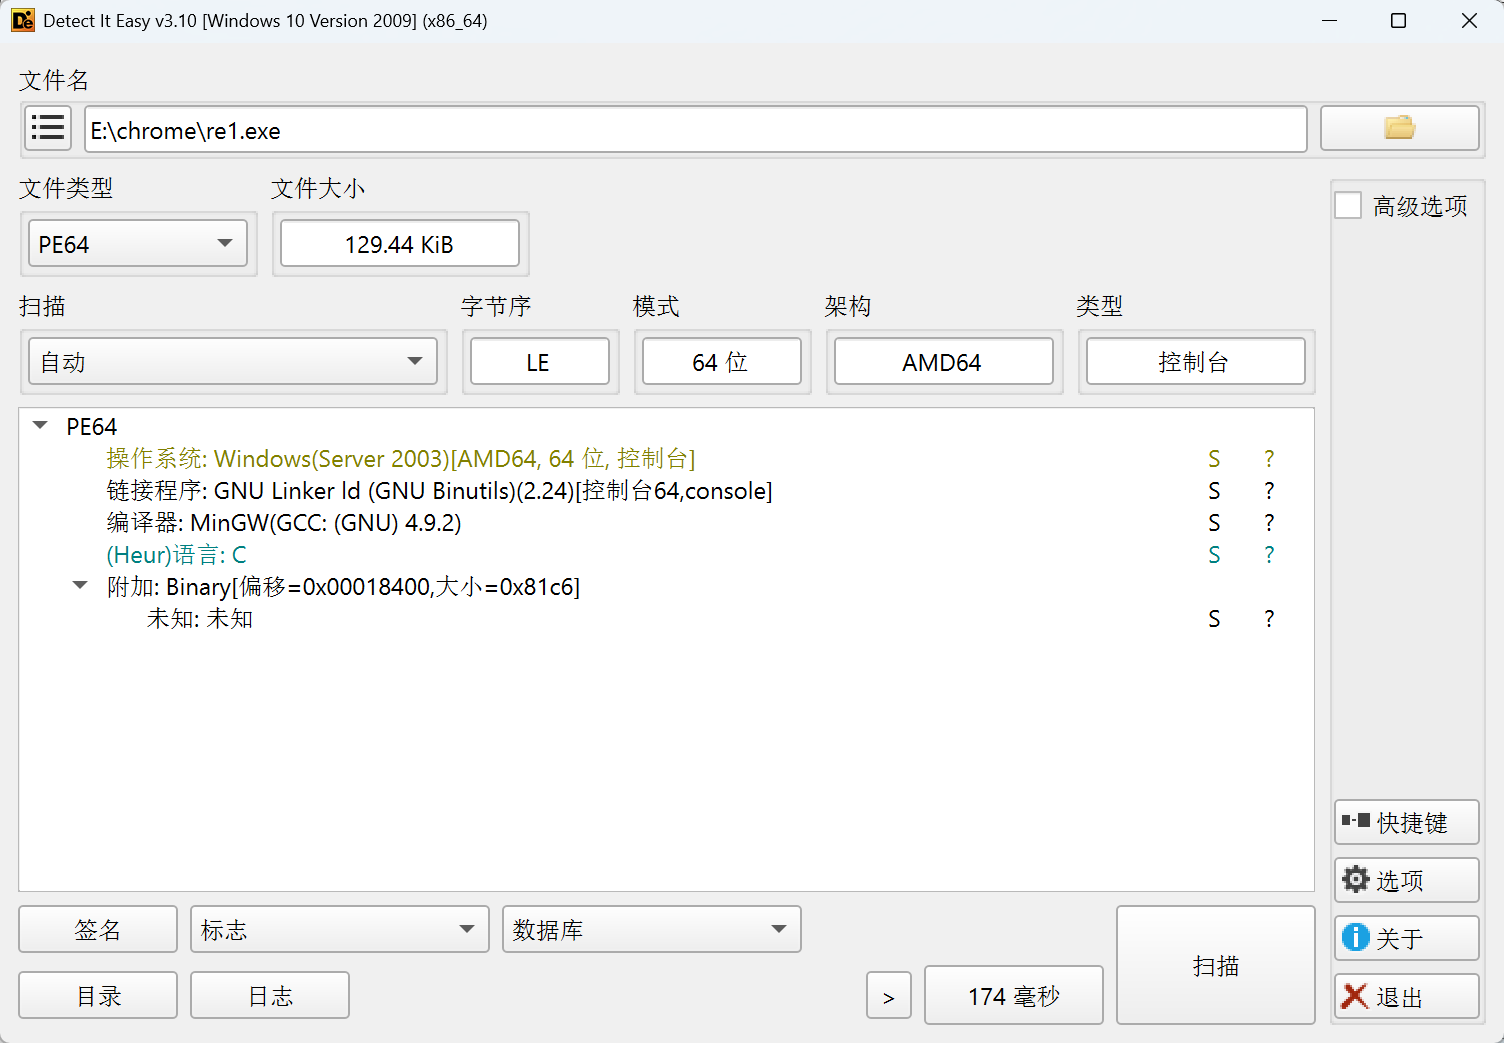1504x1043 pixels.
Task: Open the PE64 file type dropdown
Action: pos(138,244)
